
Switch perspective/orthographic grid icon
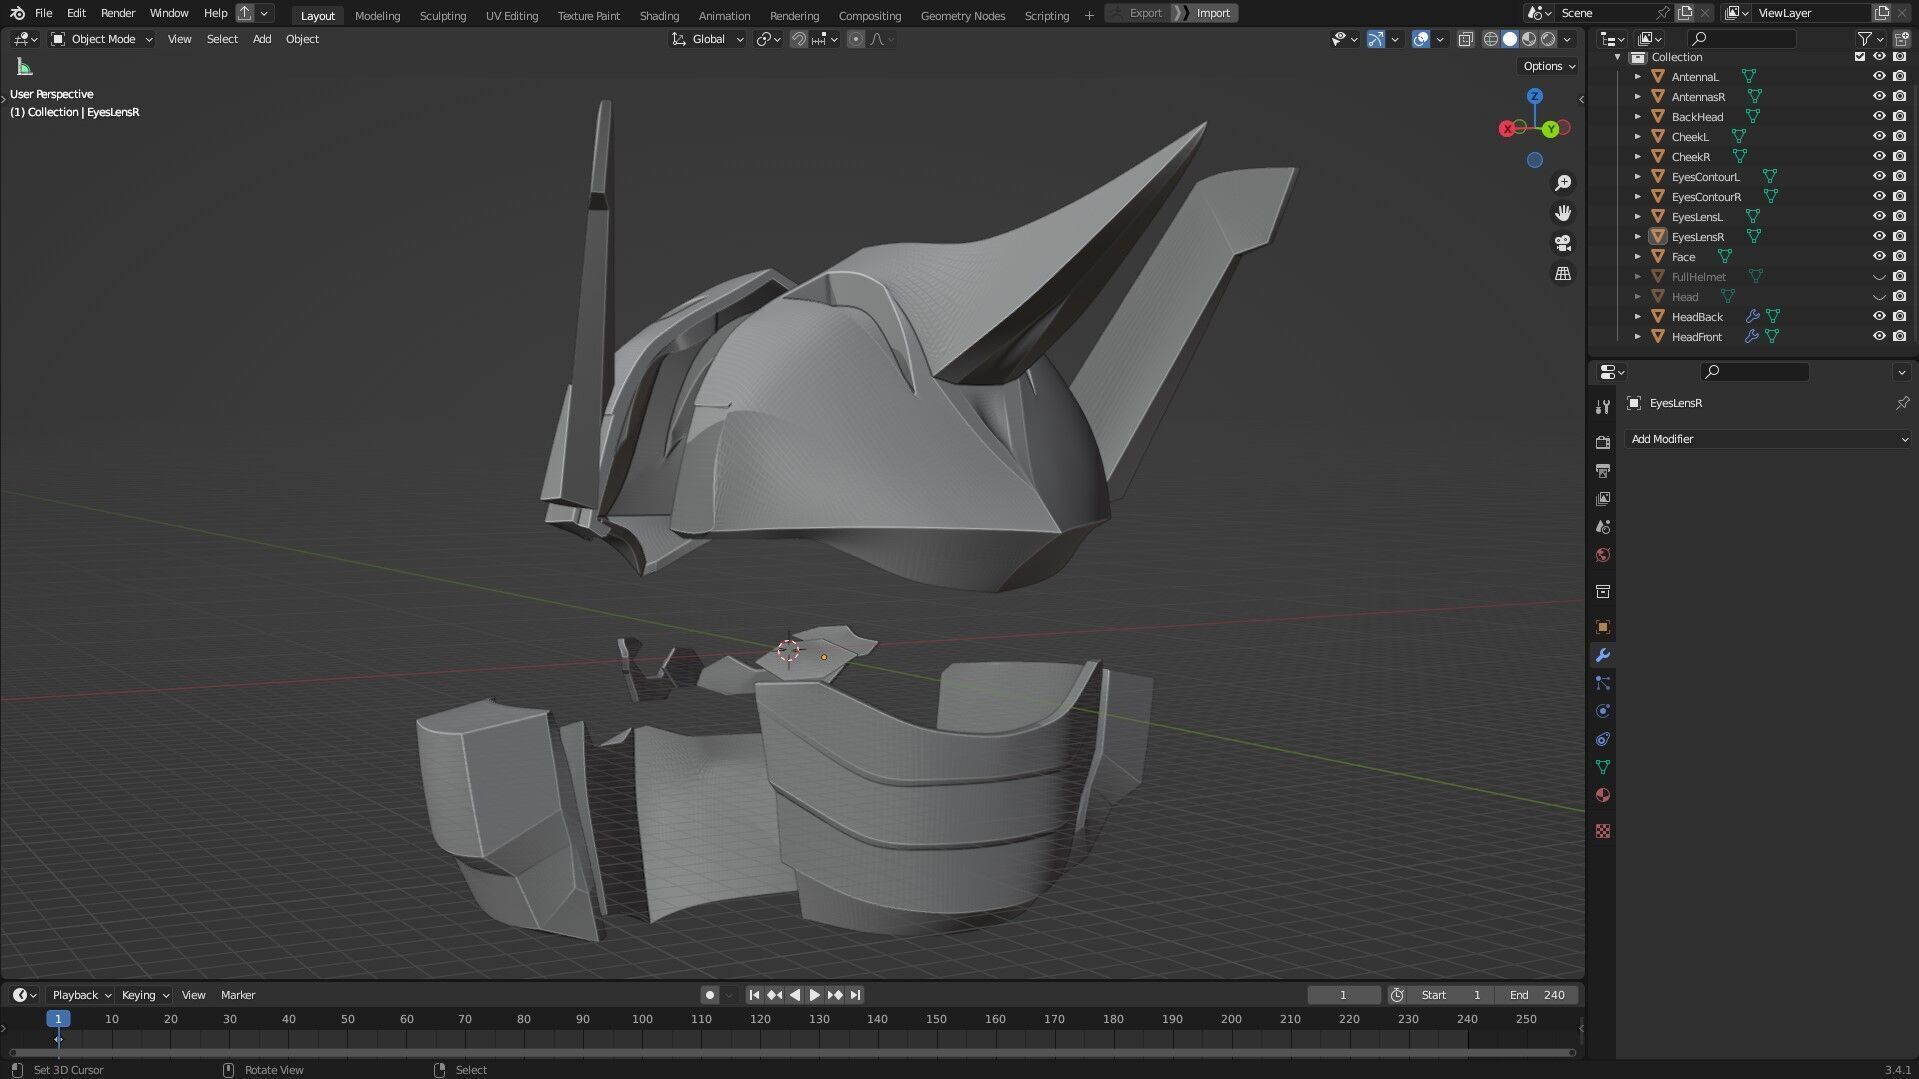(x=1562, y=273)
